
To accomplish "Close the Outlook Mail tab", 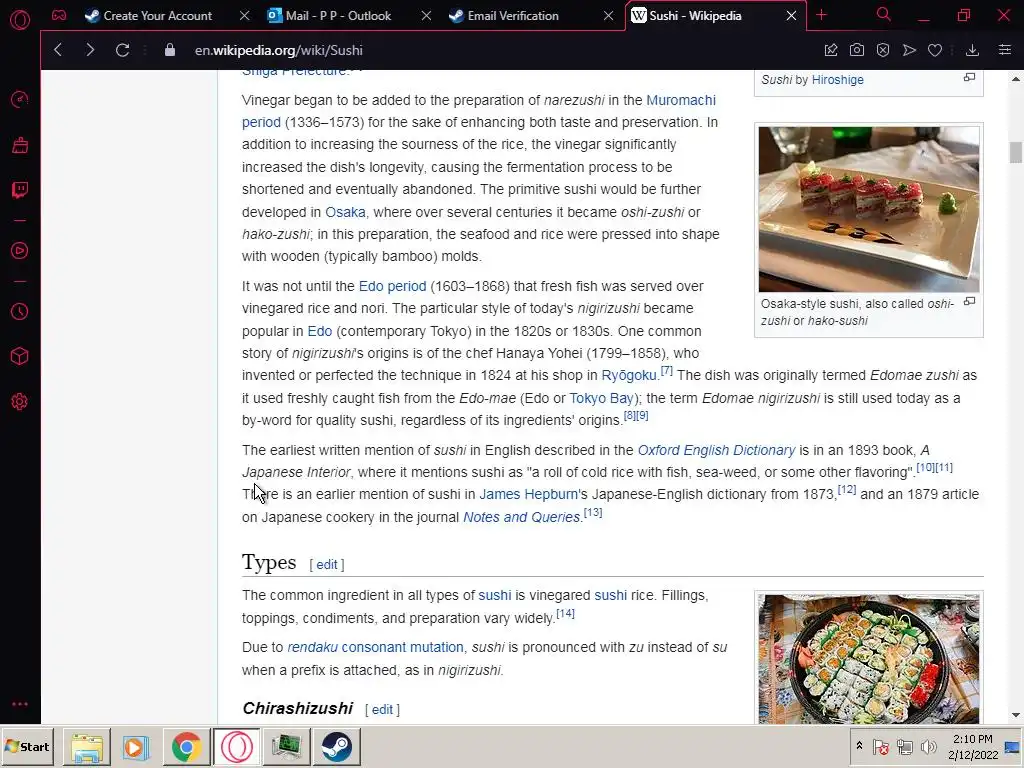I will [426, 16].
